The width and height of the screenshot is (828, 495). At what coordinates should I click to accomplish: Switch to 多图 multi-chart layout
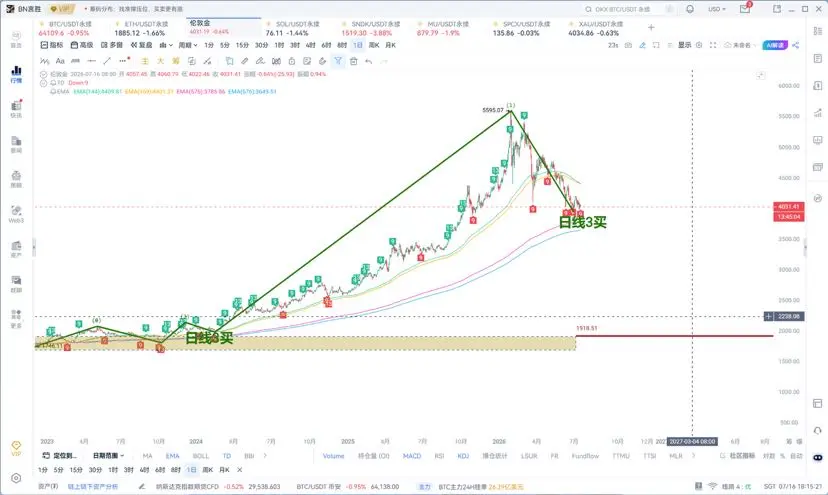pos(112,45)
